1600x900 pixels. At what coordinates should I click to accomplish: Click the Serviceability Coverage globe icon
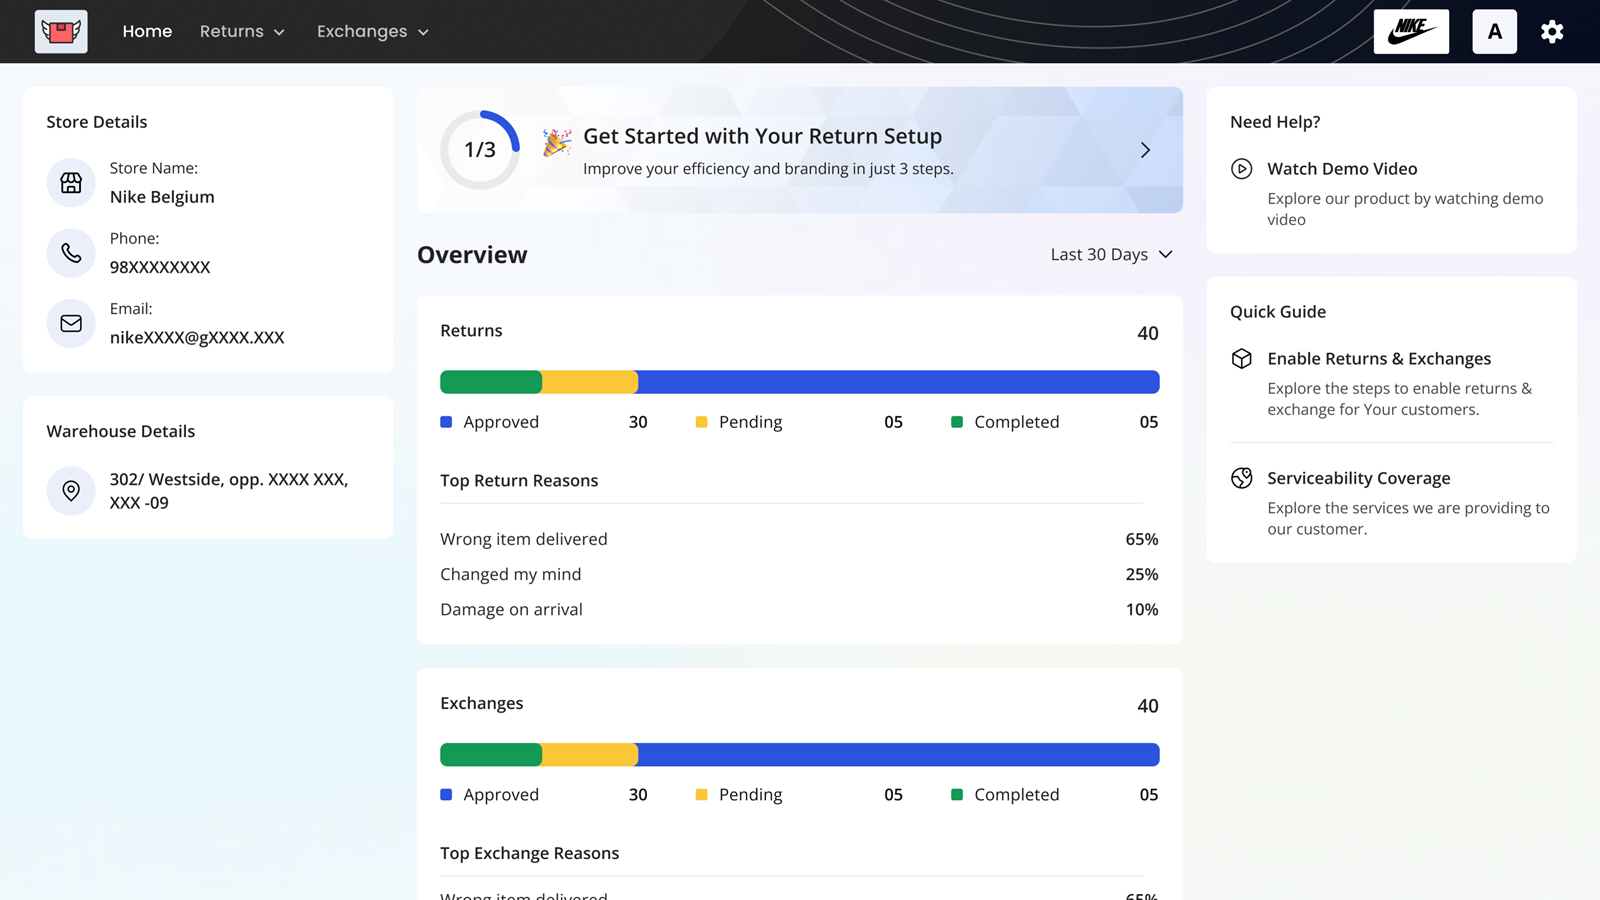point(1241,478)
